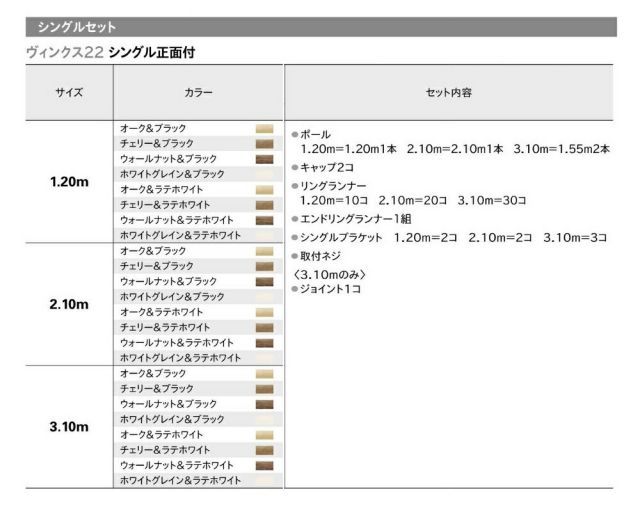
Task: Select the 3.10m size cell
Action: click(x=68, y=427)
